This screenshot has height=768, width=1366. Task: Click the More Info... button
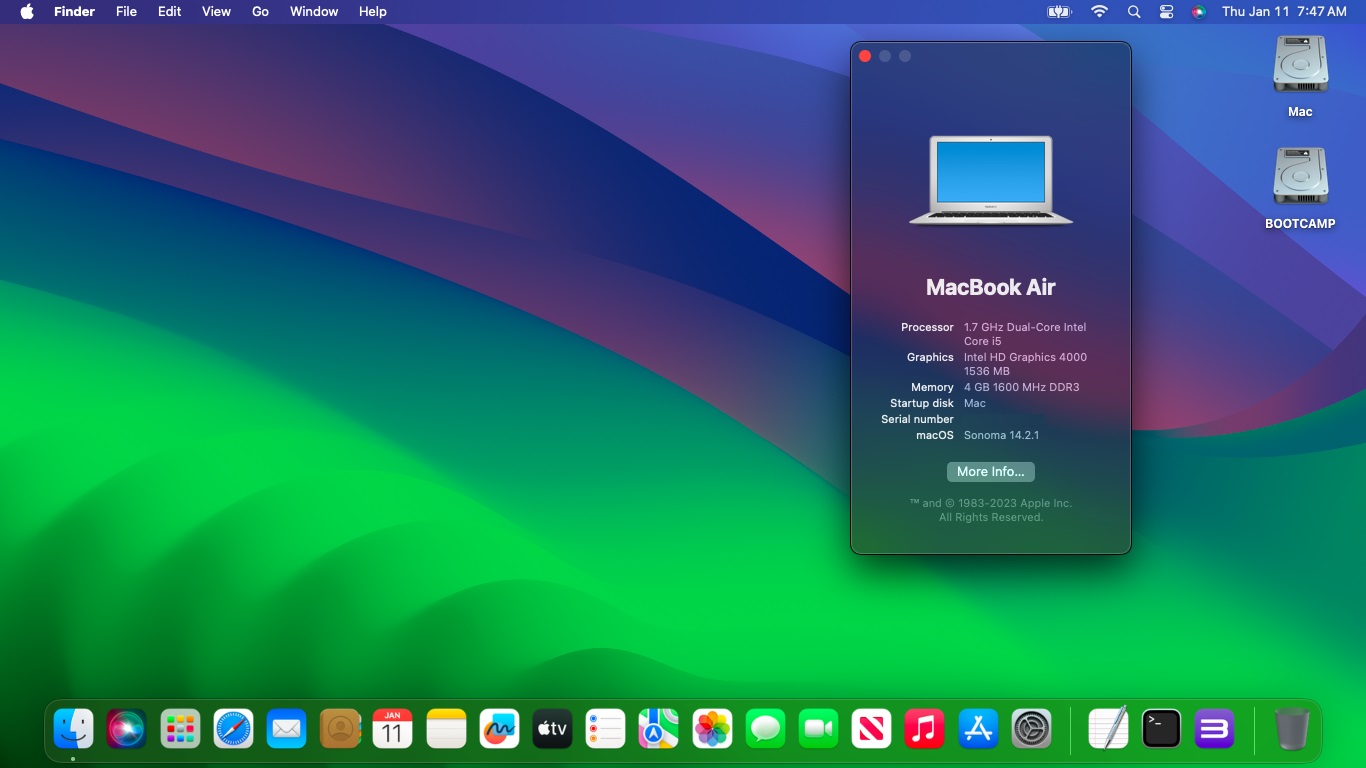[990, 472]
